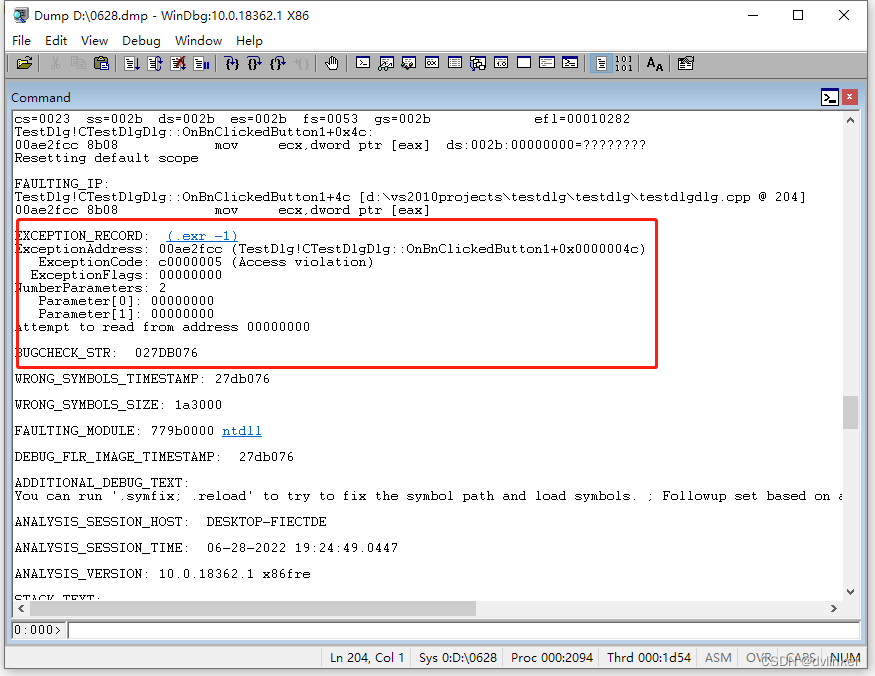
Task: Open the Disassembly window toolbar icon
Action: coord(501,63)
